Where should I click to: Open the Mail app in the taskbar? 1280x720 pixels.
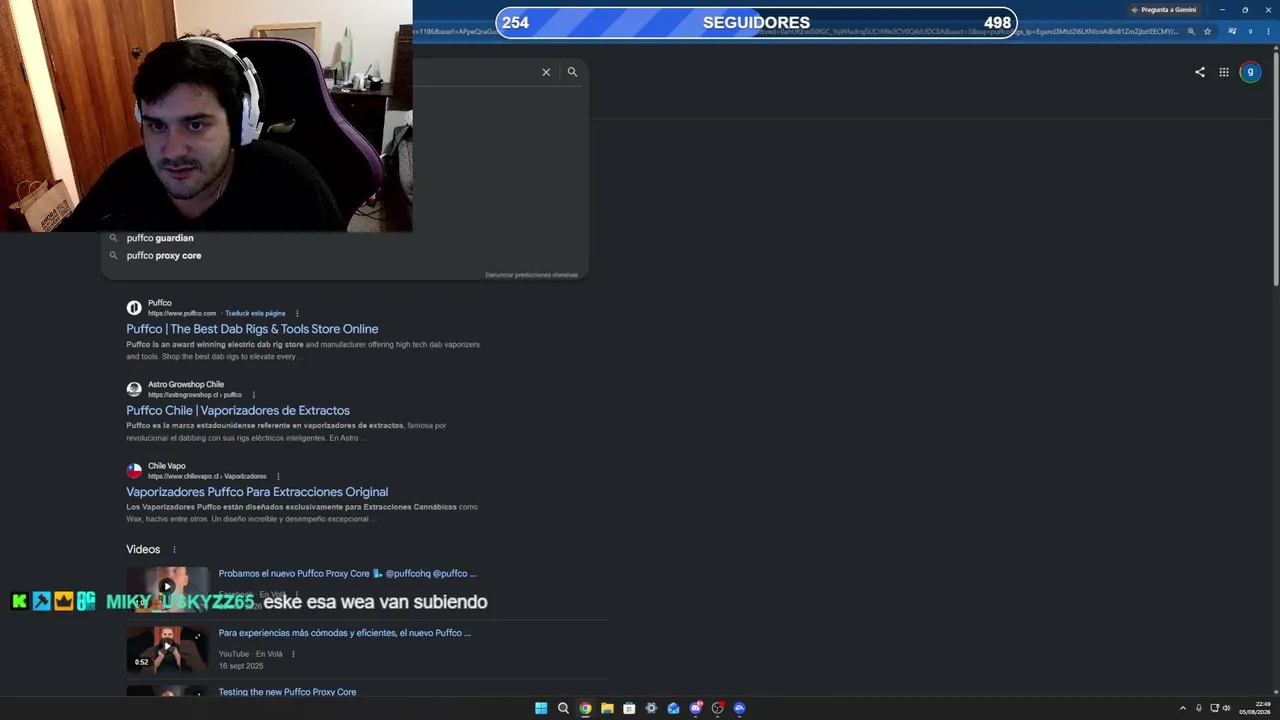pos(673,708)
